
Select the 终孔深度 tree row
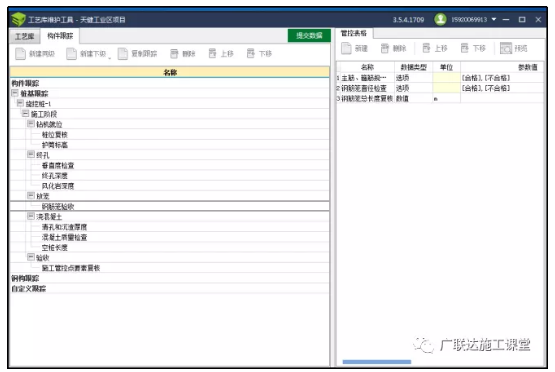click(x=170, y=176)
